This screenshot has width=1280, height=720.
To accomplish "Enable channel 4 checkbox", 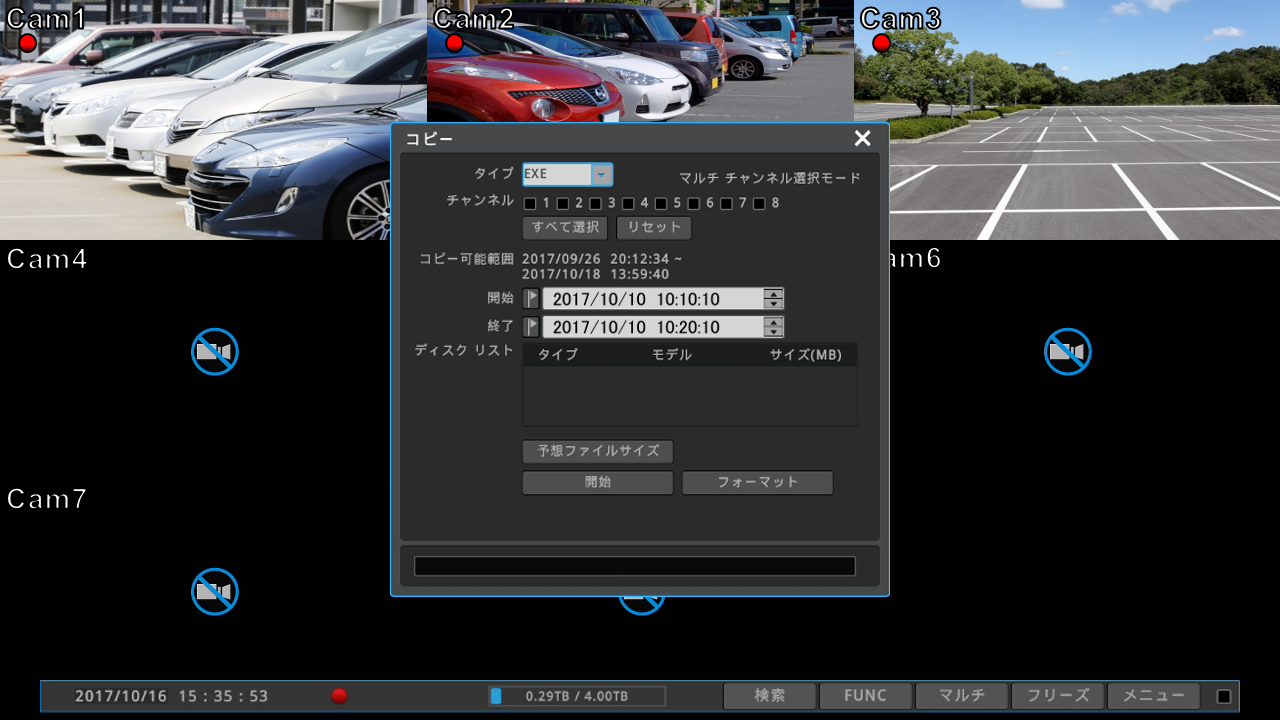I will (628, 204).
